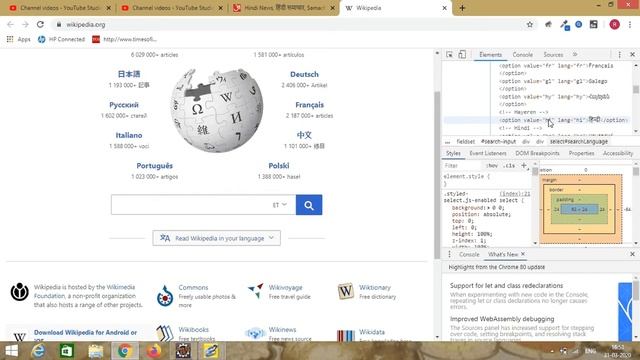Open the Chrome three-dot menu
The width and height of the screenshot is (640, 360).
[x=630, y=24]
